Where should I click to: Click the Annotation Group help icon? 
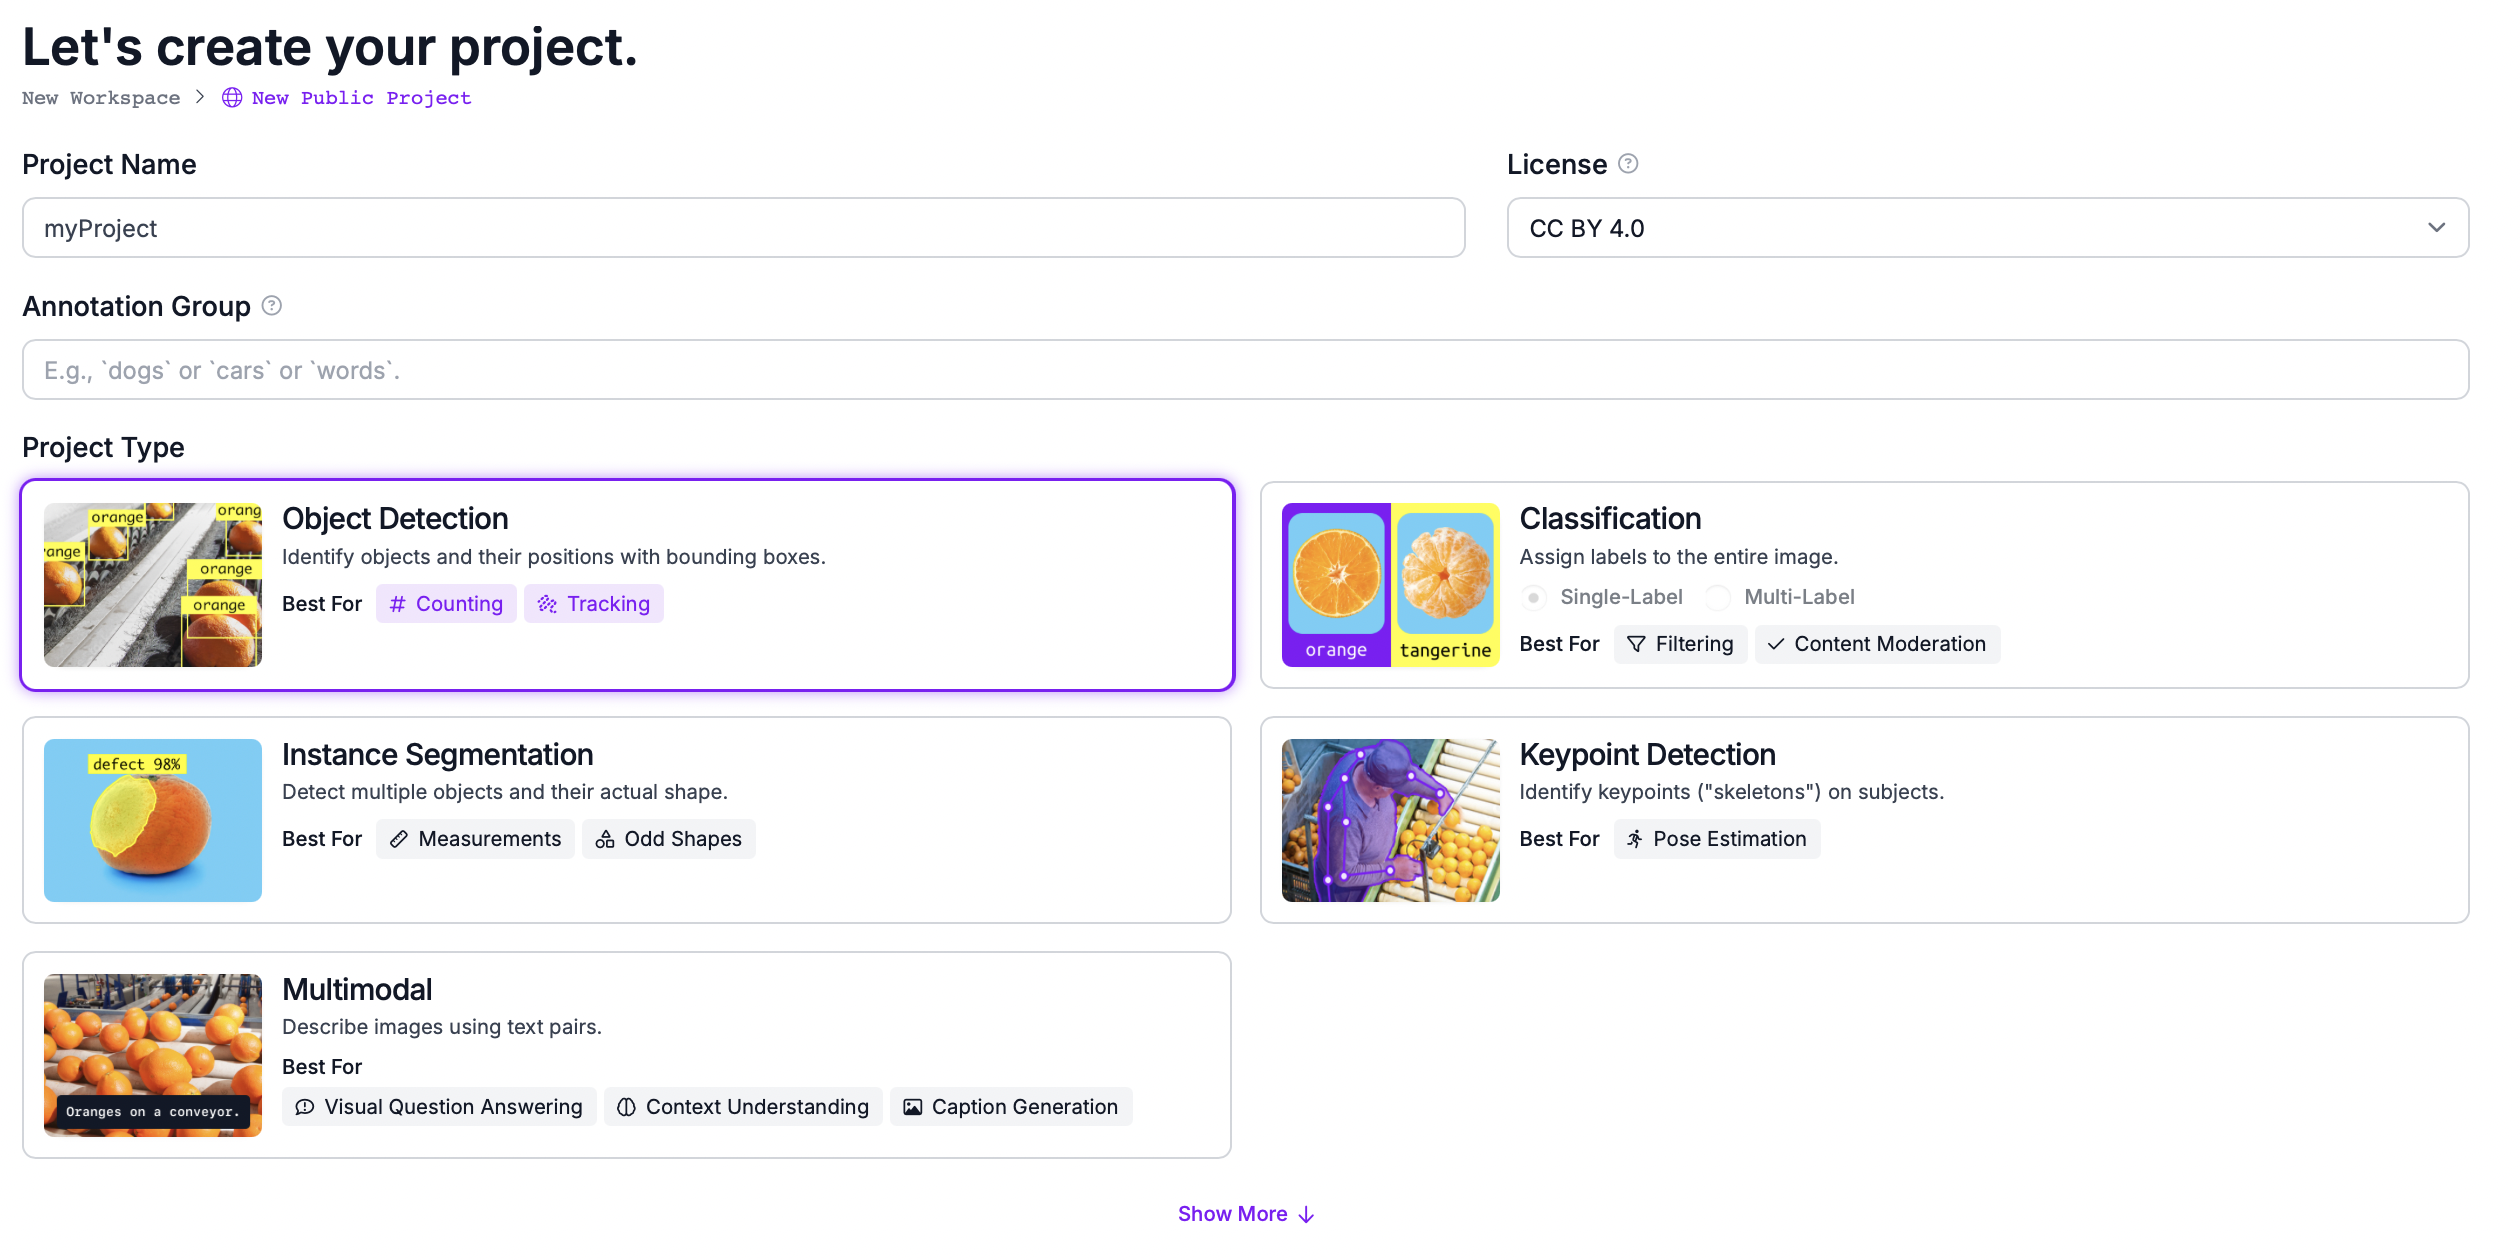272,306
